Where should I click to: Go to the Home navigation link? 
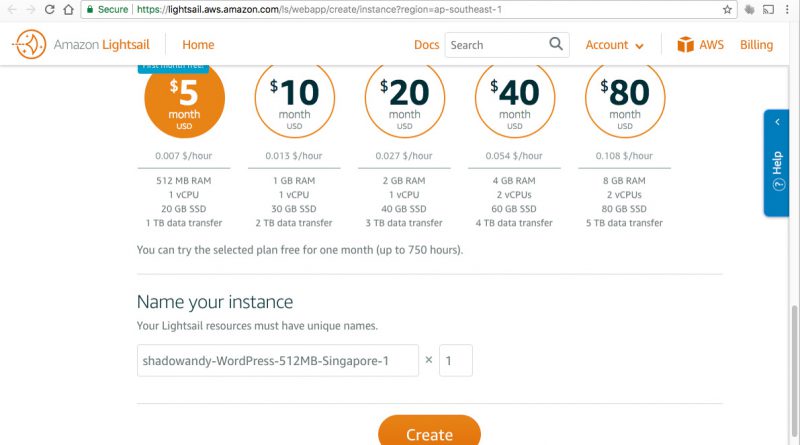[x=198, y=45]
